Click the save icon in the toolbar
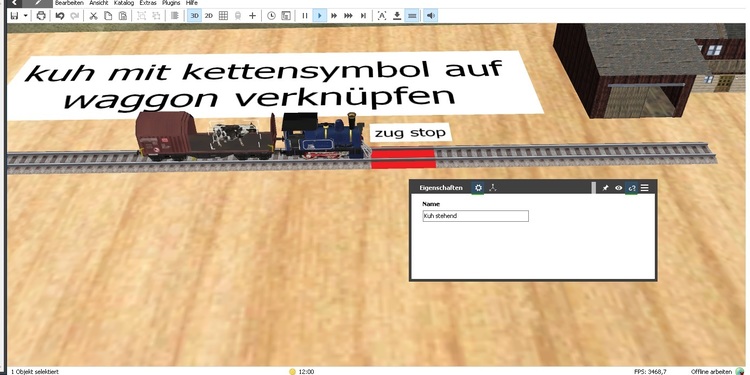The width and height of the screenshot is (750, 375). point(14,16)
